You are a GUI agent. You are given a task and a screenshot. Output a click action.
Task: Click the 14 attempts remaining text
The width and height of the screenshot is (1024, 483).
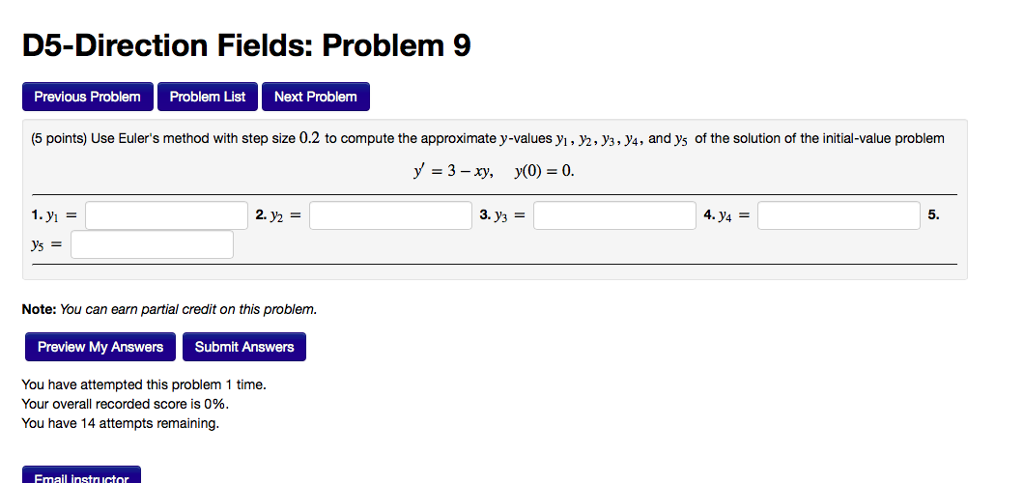click(x=120, y=424)
